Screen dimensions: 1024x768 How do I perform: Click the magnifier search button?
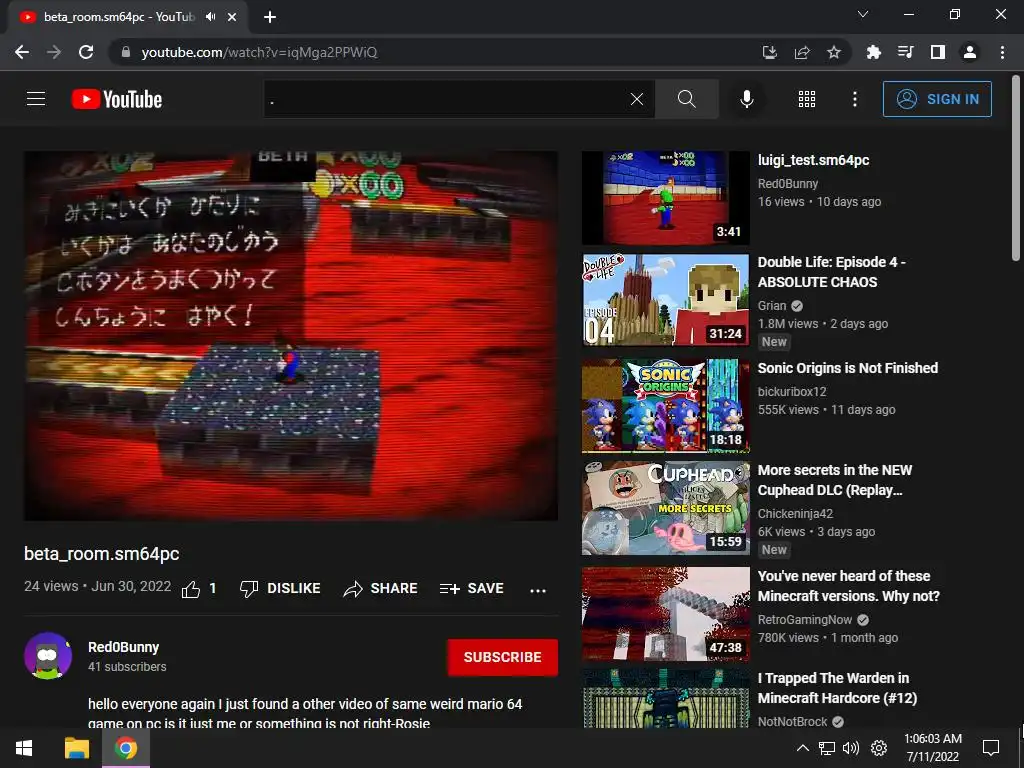tap(686, 99)
